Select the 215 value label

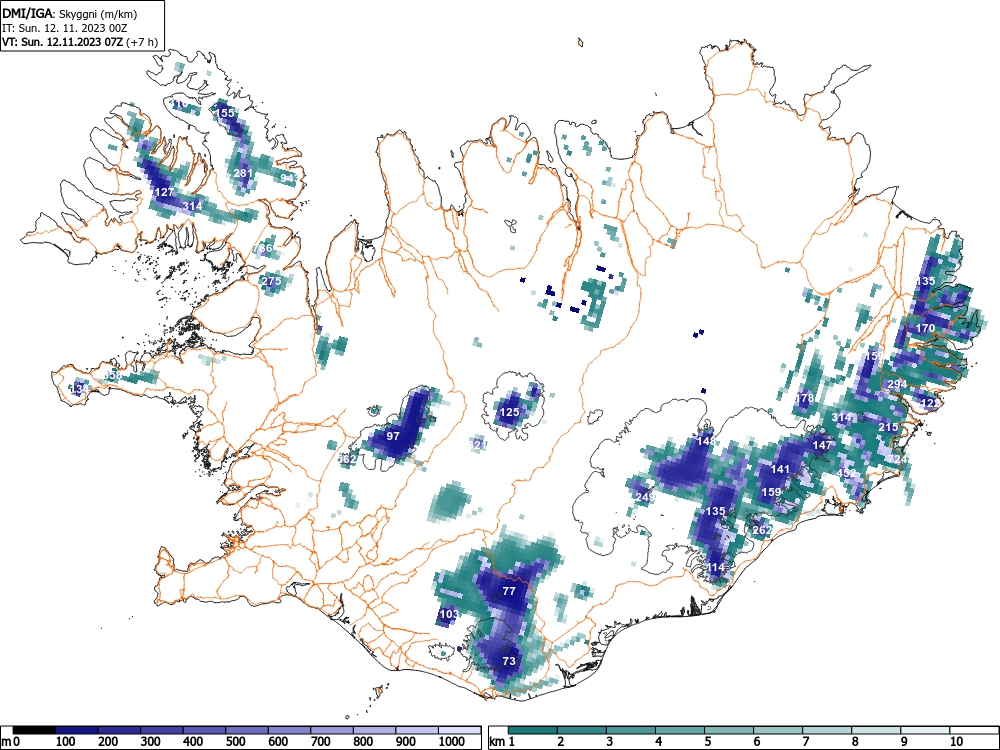(888, 427)
